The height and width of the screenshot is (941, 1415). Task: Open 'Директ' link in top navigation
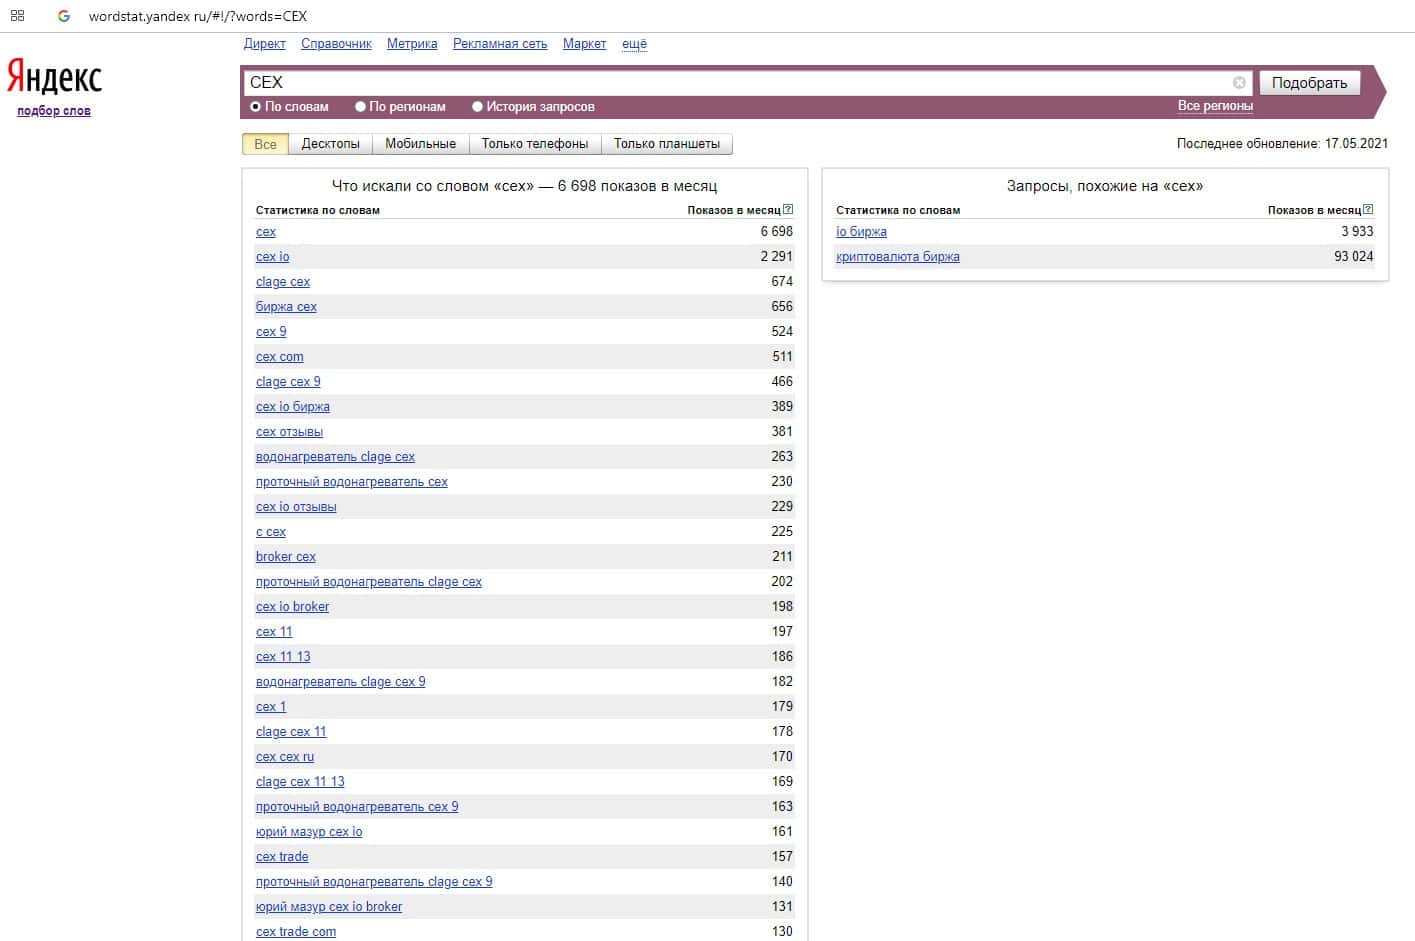264,44
